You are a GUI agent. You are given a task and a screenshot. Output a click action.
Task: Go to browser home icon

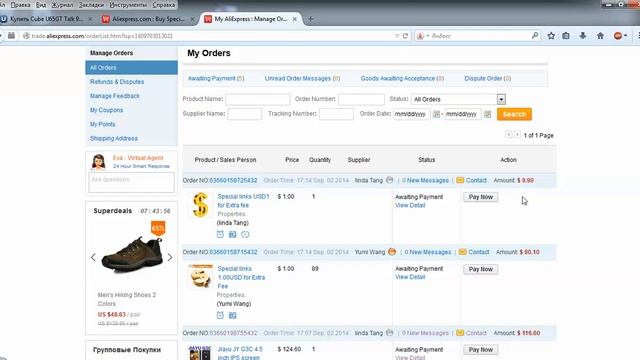600,36
